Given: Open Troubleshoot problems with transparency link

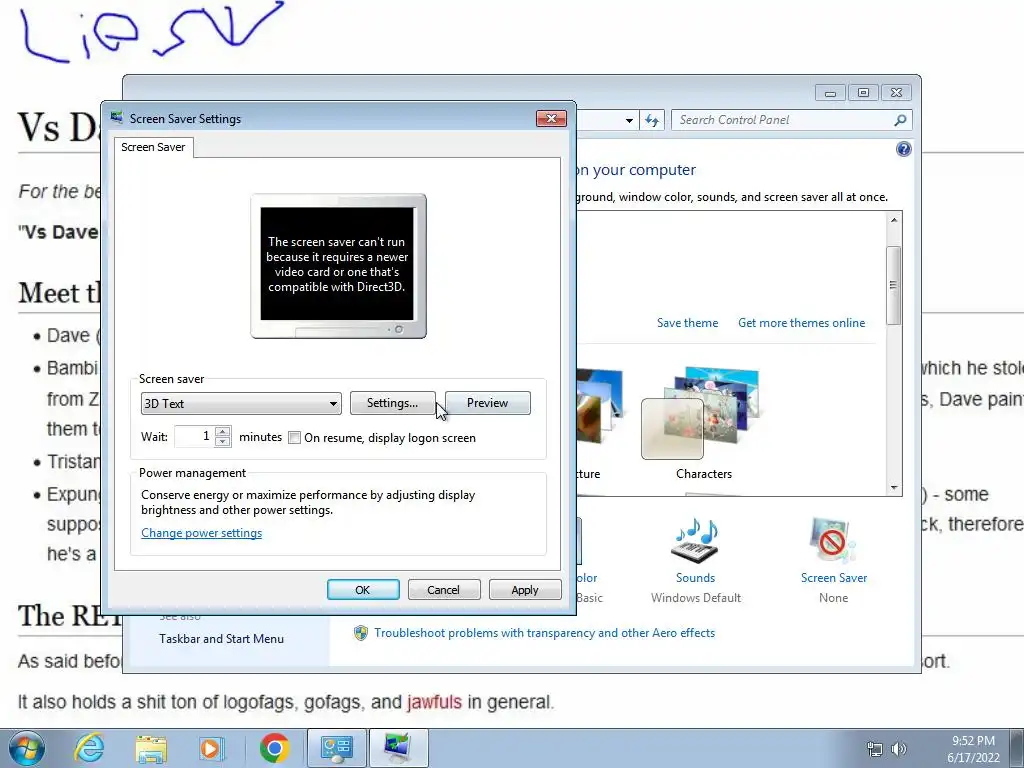Looking at the screenshot, I should click(x=544, y=633).
